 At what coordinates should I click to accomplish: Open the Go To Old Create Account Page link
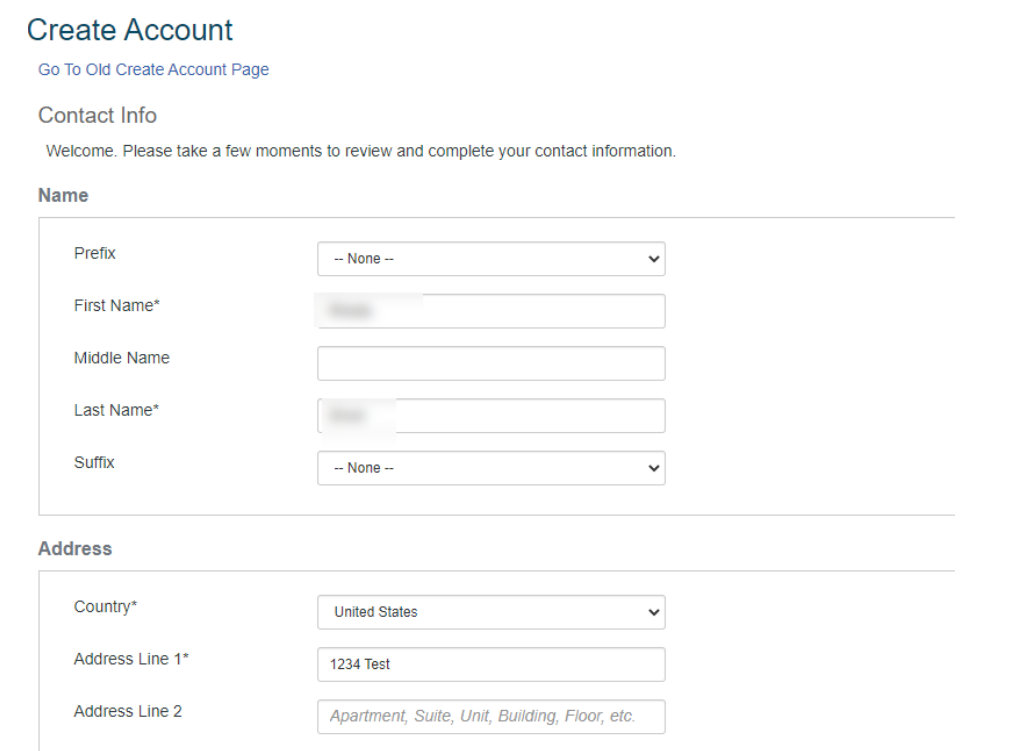[x=153, y=70]
